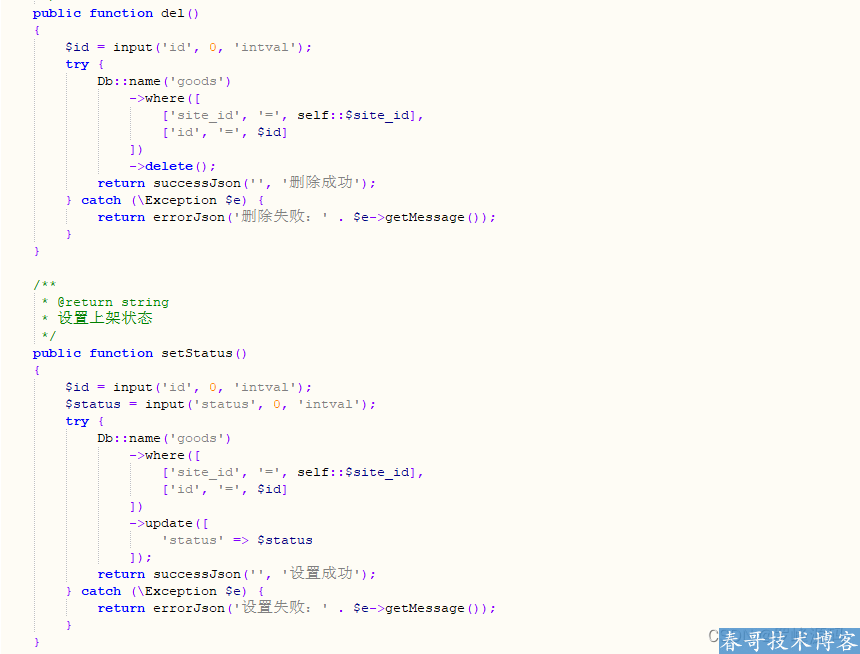Click the '$id = input' line inside setStatus()
This screenshot has height=654, width=860.
pyautogui.click(x=188, y=387)
